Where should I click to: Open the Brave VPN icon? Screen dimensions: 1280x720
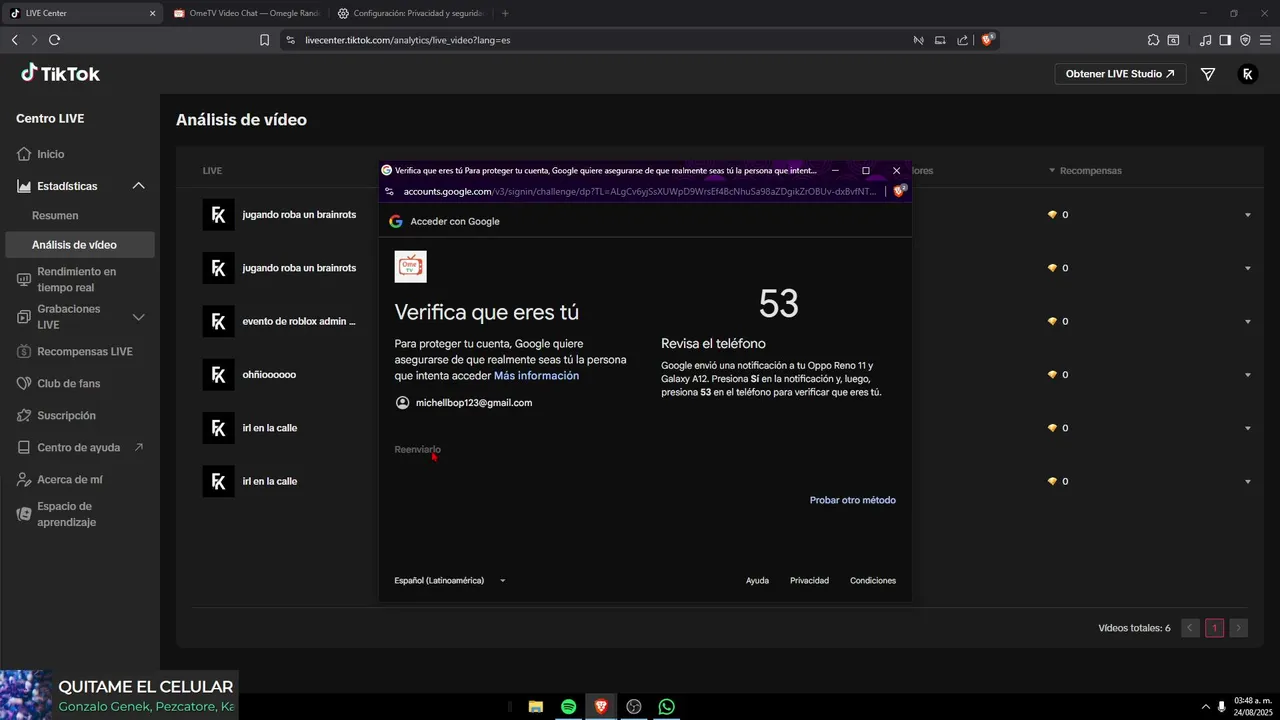pyautogui.click(x=1245, y=40)
